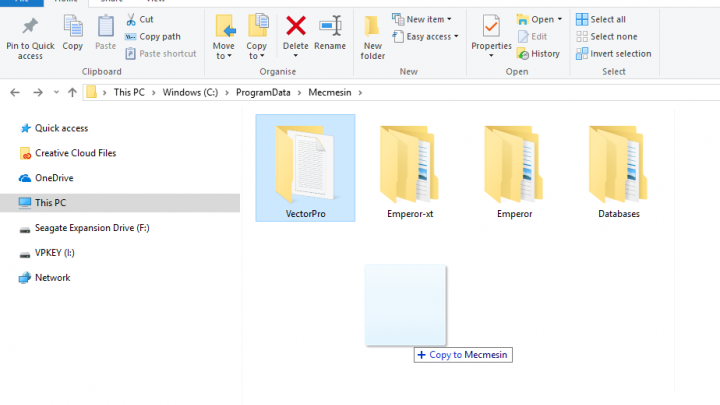Open the Easy access dropdown
The height and width of the screenshot is (405, 720).
point(426,36)
